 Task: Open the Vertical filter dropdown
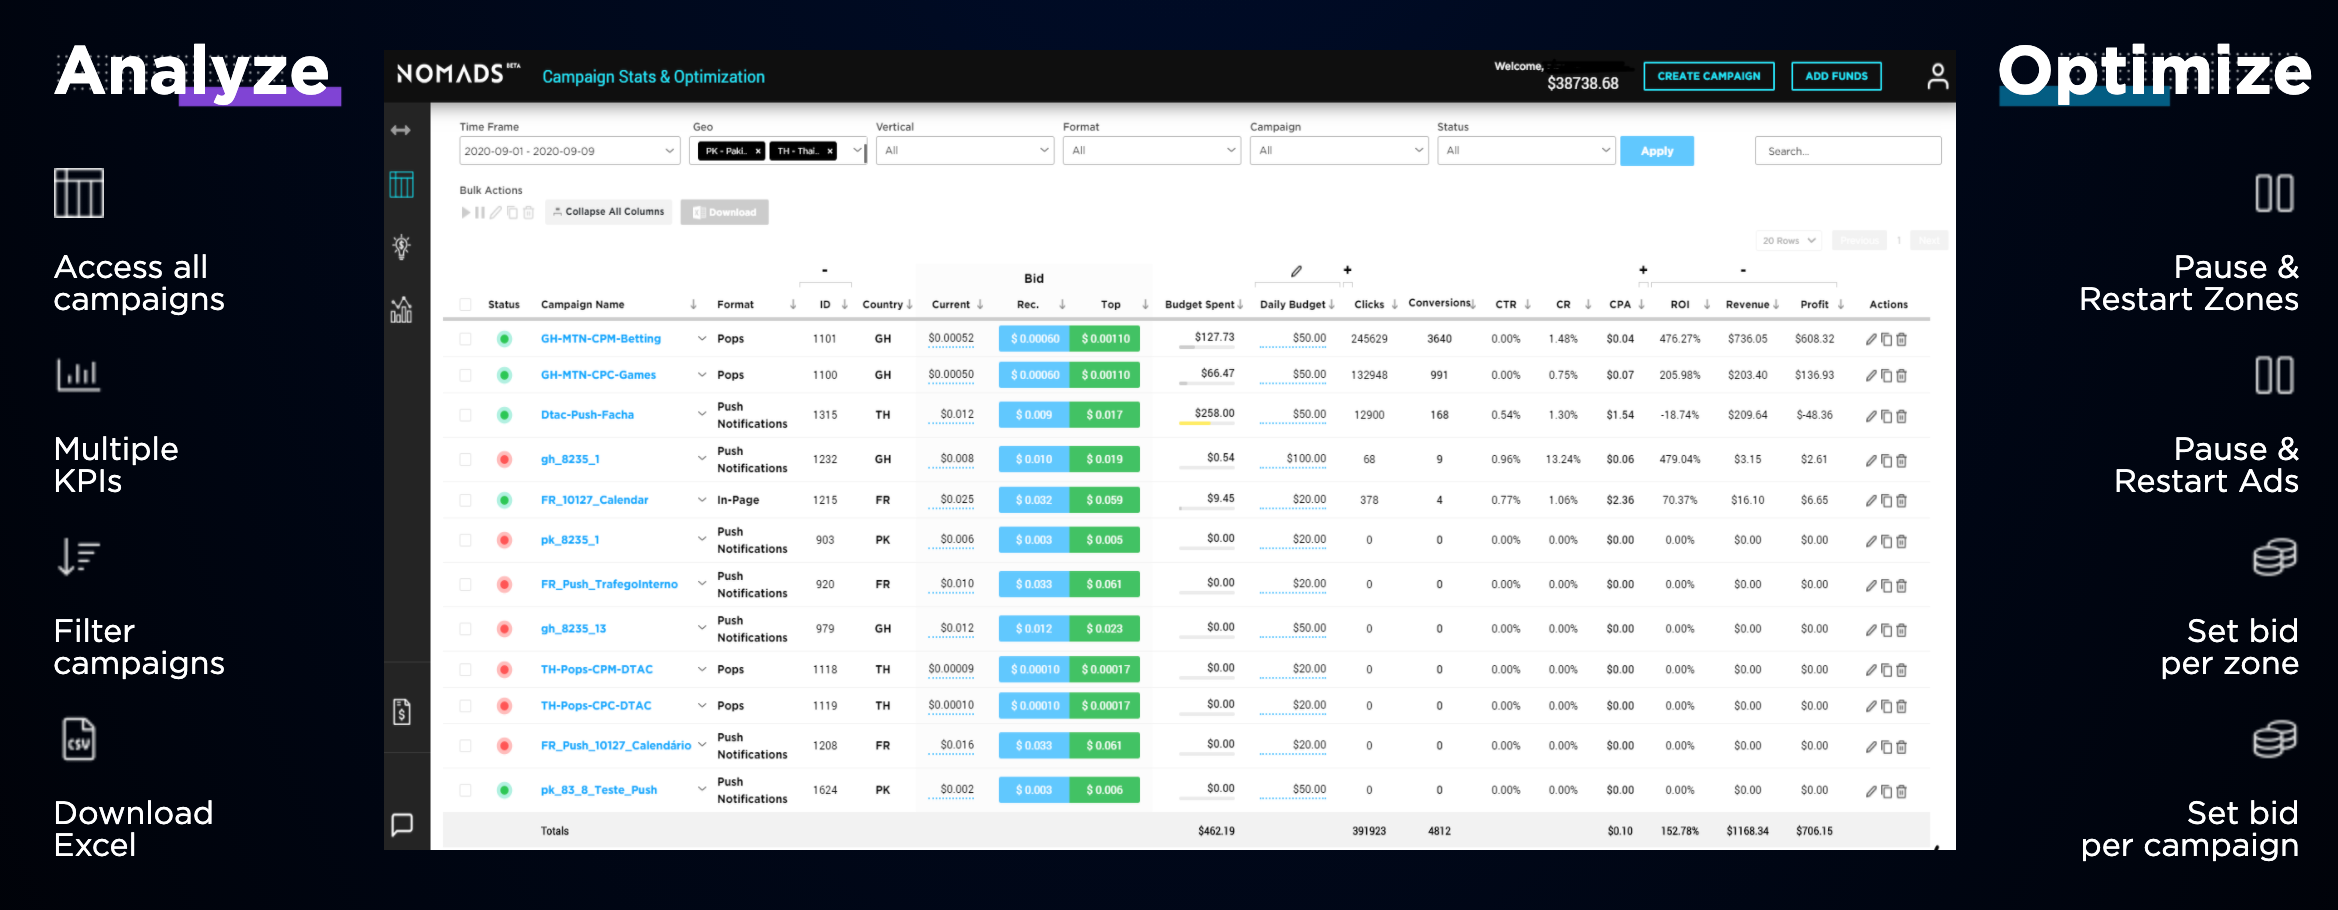964,151
